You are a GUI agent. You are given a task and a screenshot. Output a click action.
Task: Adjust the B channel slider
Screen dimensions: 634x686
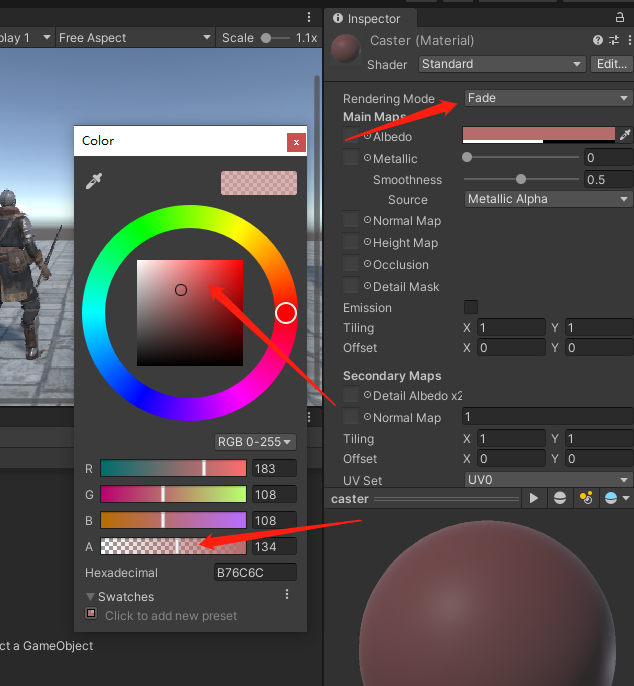[173, 520]
